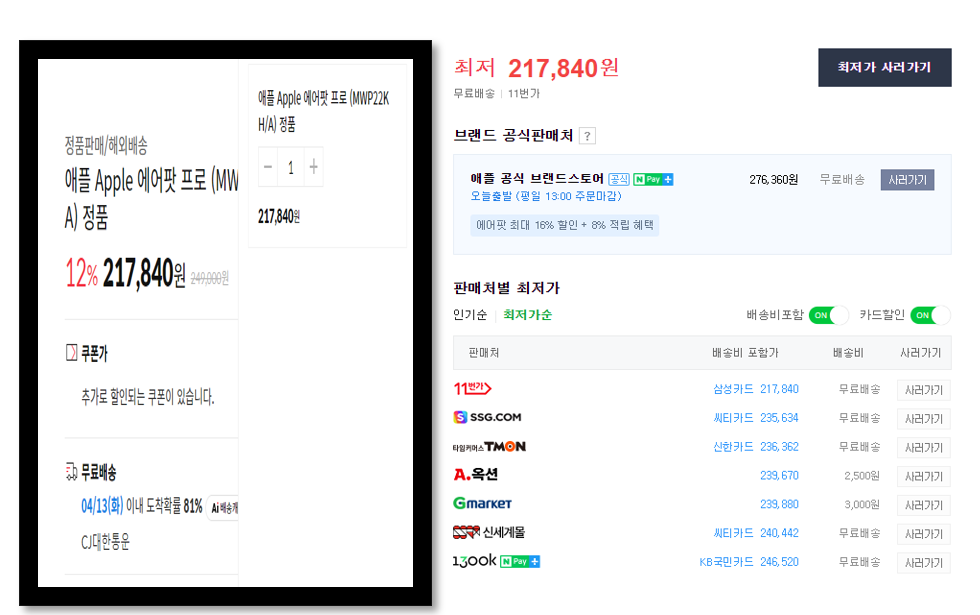The height and width of the screenshot is (615, 980).
Task: Click the 판매처 column header
Action: [484, 352]
